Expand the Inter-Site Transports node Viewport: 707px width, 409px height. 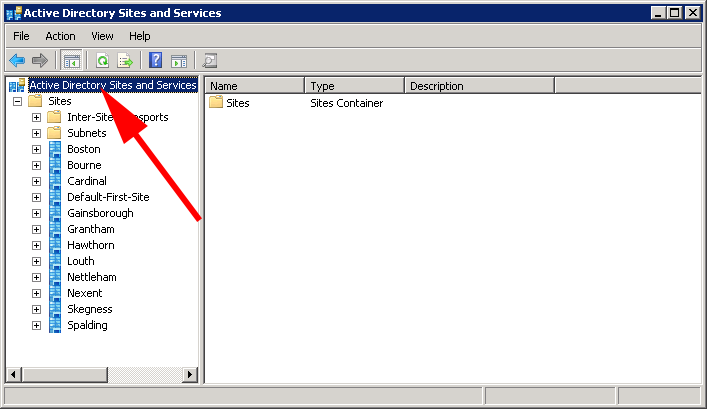click(37, 117)
